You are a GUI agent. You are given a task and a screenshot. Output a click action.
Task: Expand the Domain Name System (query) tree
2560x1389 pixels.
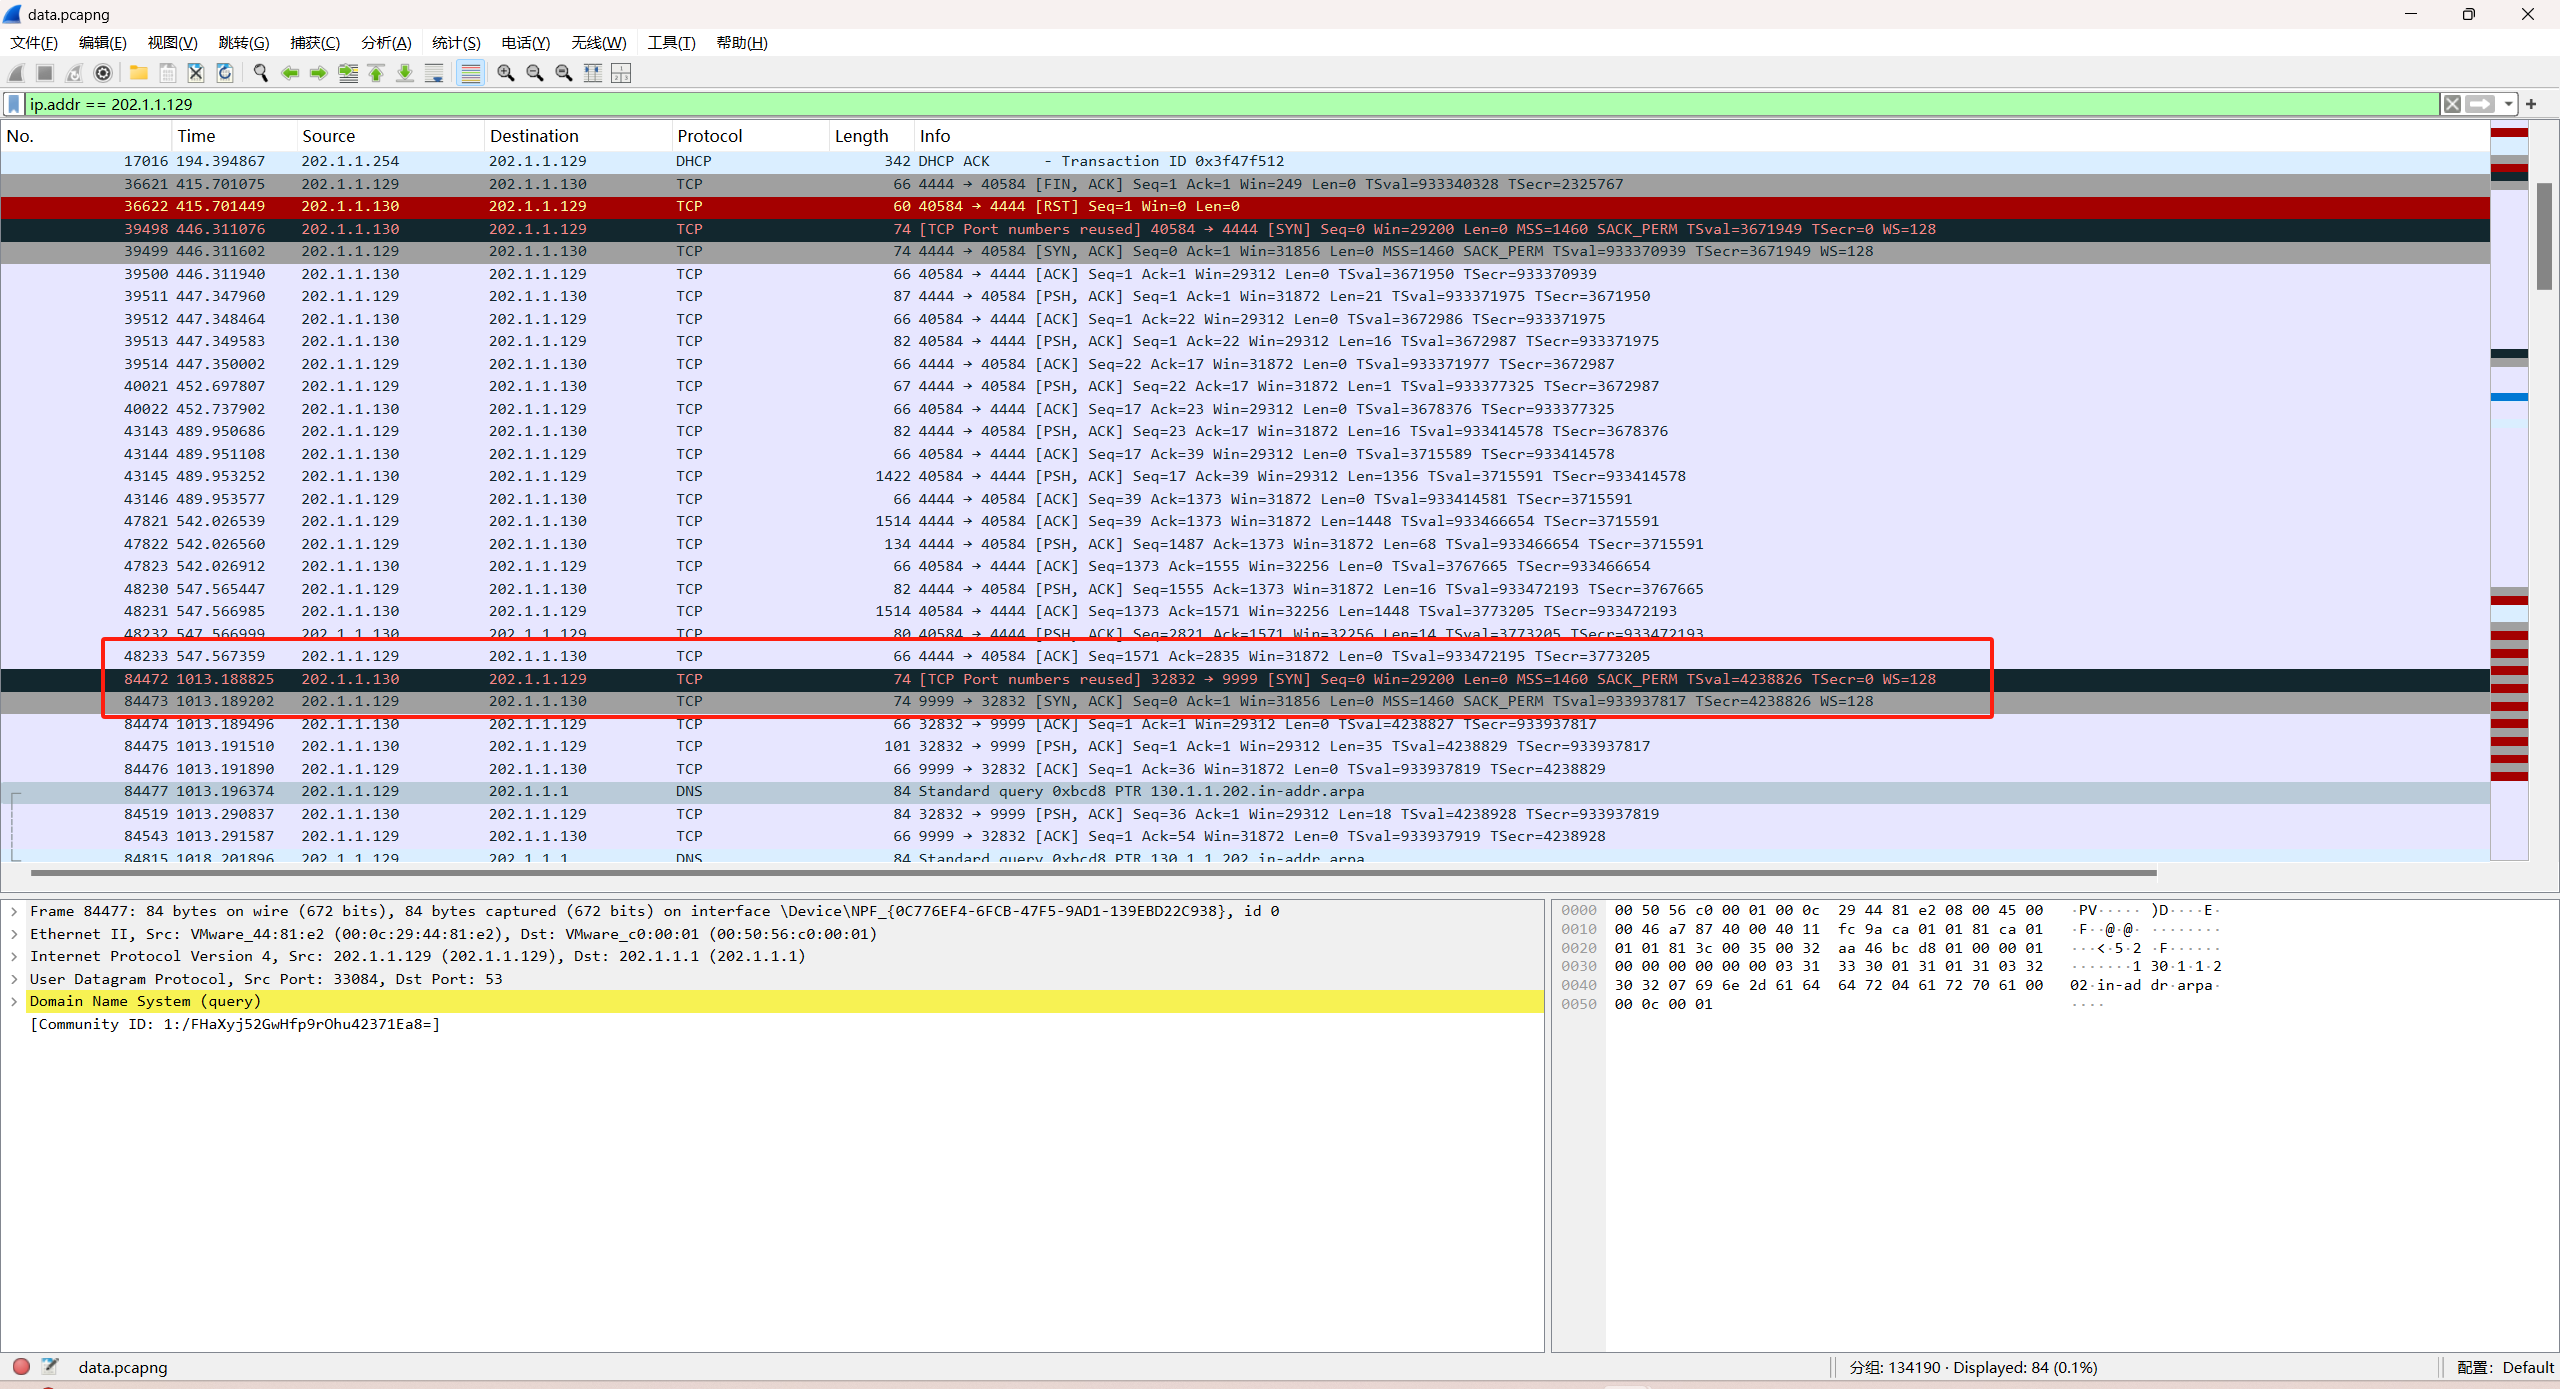click(14, 1001)
